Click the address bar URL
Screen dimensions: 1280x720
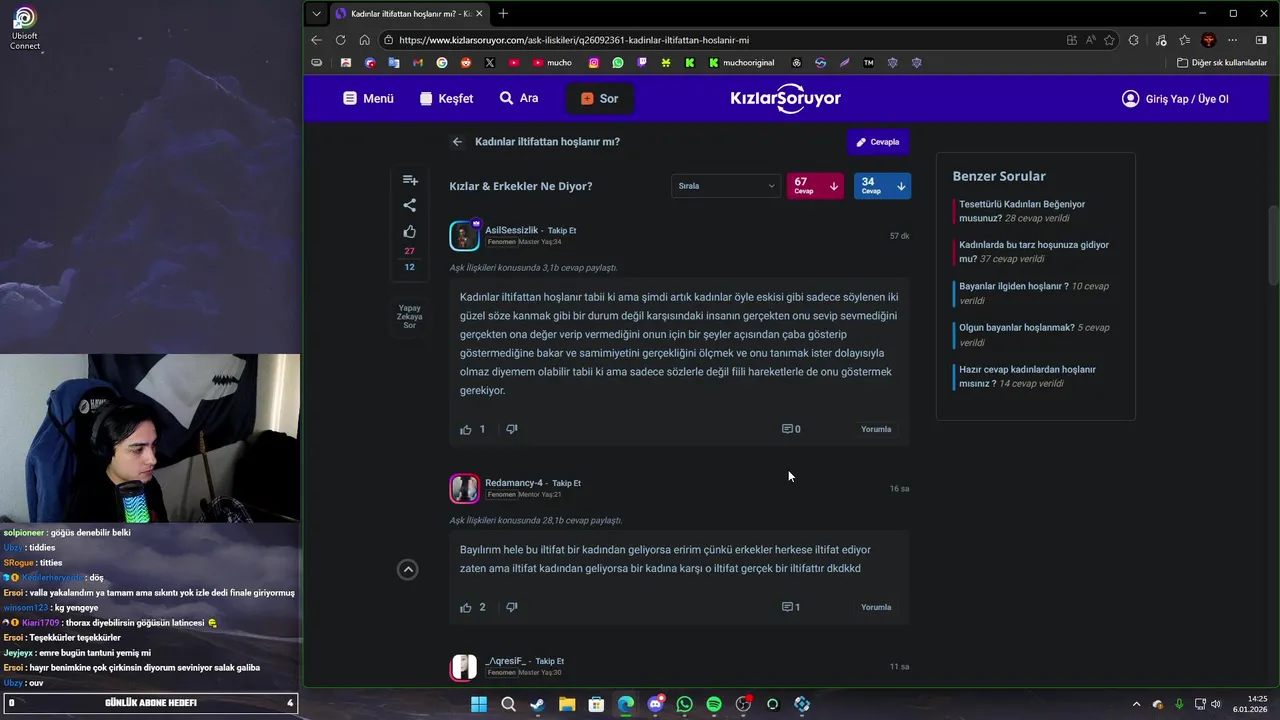(x=574, y=40)
